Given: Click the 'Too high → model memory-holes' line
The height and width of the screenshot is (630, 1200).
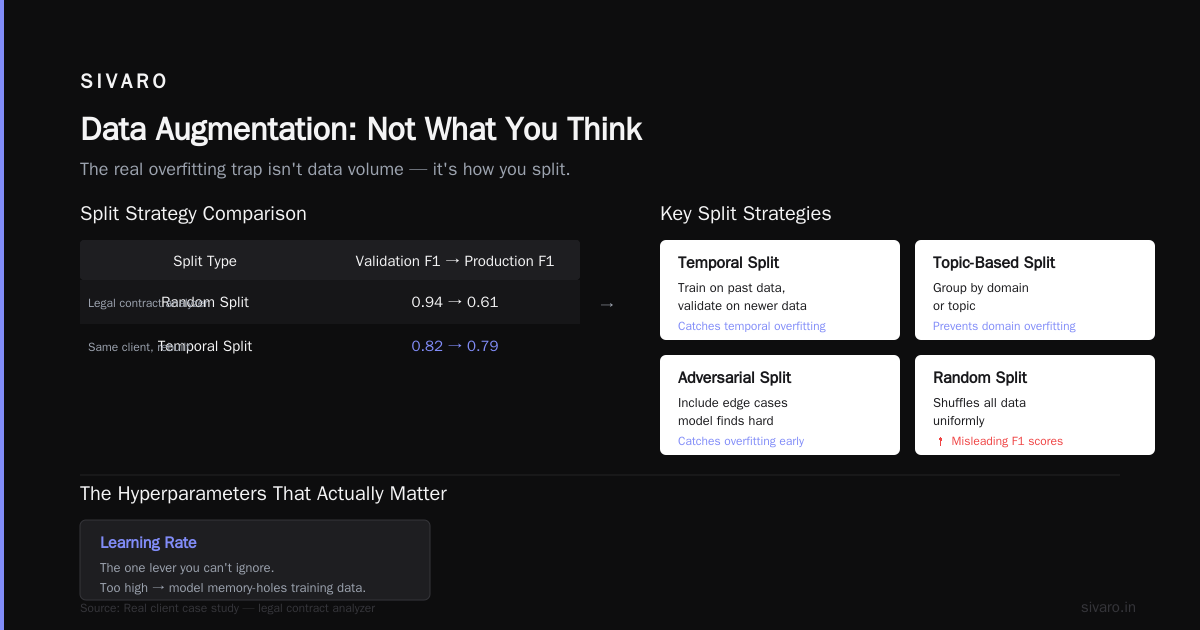Looking at the screenshot, I should [x=233, y=588].
